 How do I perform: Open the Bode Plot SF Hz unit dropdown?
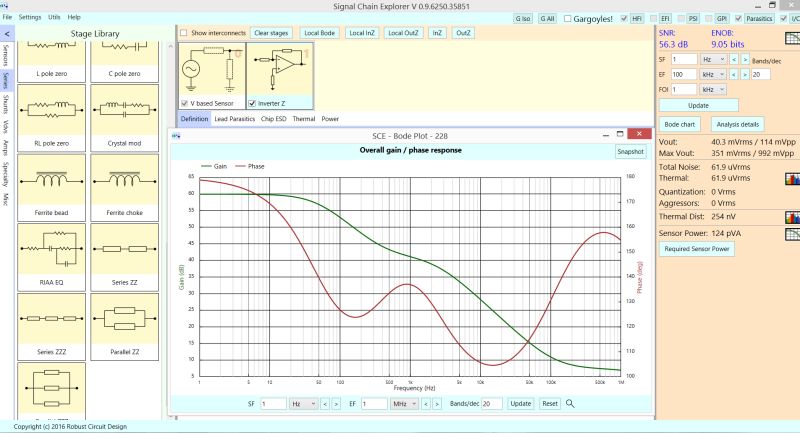coord(303,403)
